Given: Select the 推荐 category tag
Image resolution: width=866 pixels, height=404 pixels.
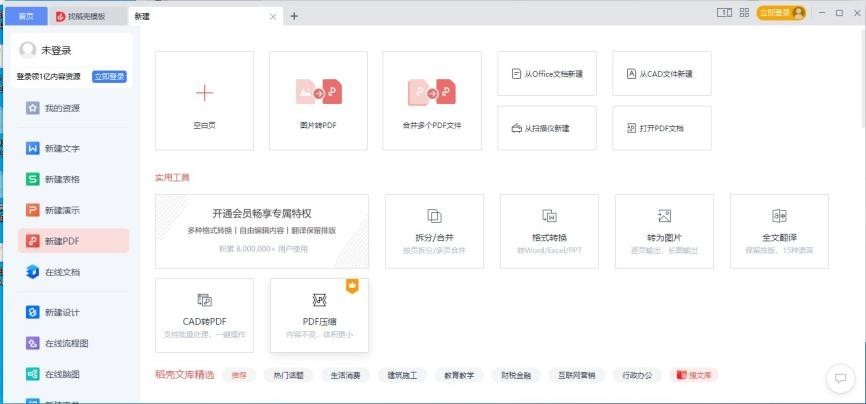Looking at the screenshot, I should point(240,375).
